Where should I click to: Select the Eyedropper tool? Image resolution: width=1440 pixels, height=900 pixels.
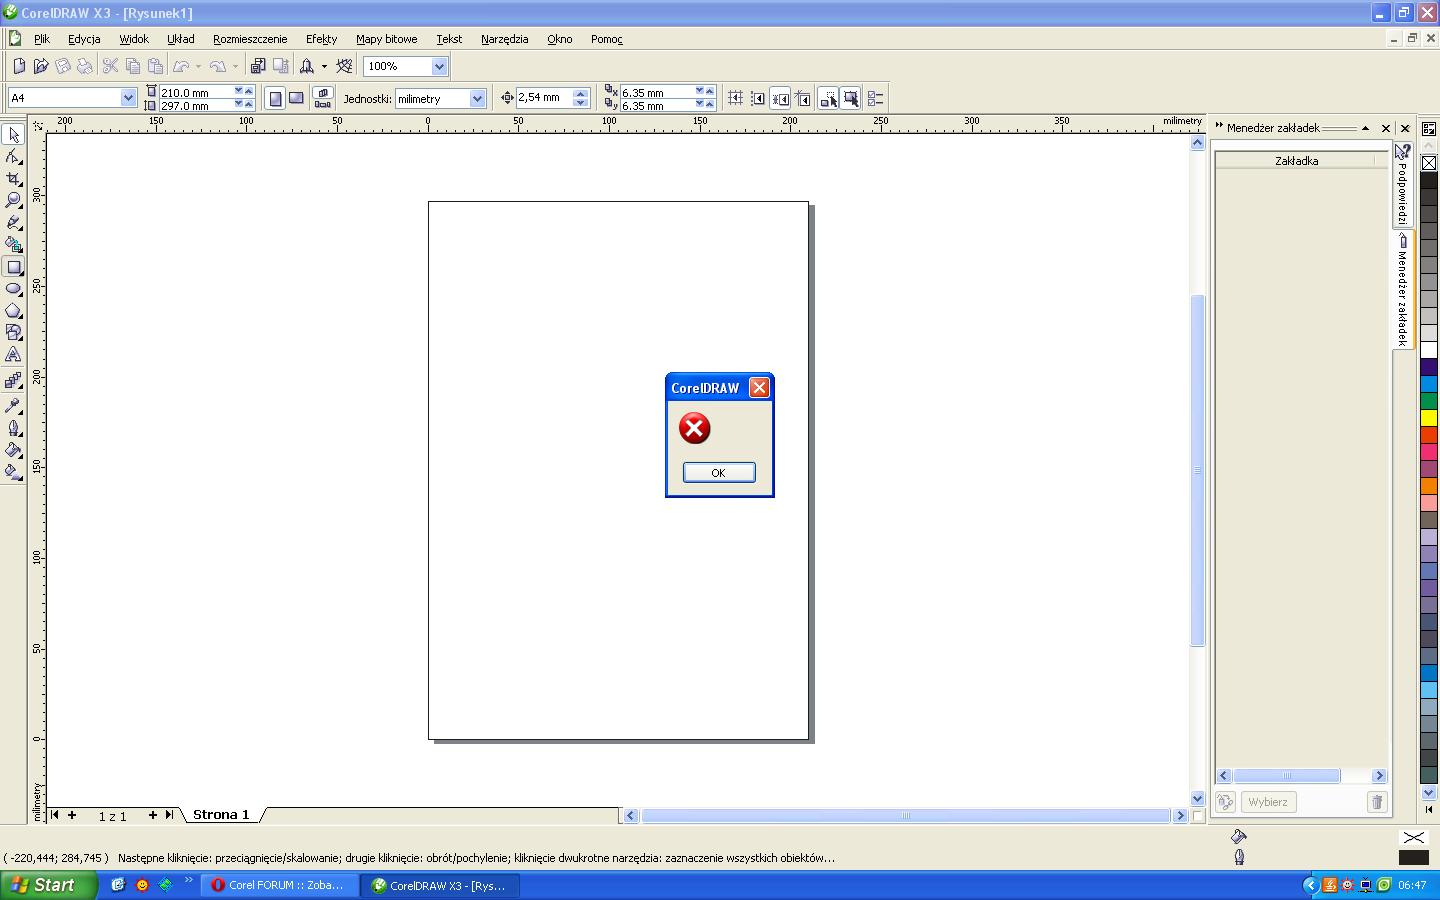(13, 406)
